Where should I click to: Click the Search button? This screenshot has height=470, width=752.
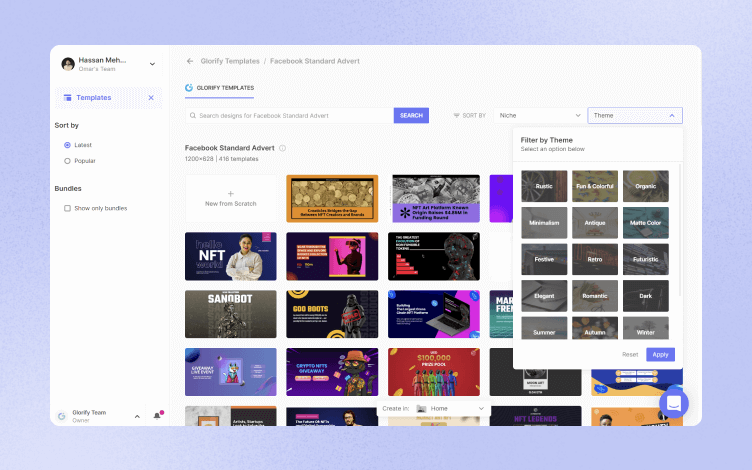(411, 116)
